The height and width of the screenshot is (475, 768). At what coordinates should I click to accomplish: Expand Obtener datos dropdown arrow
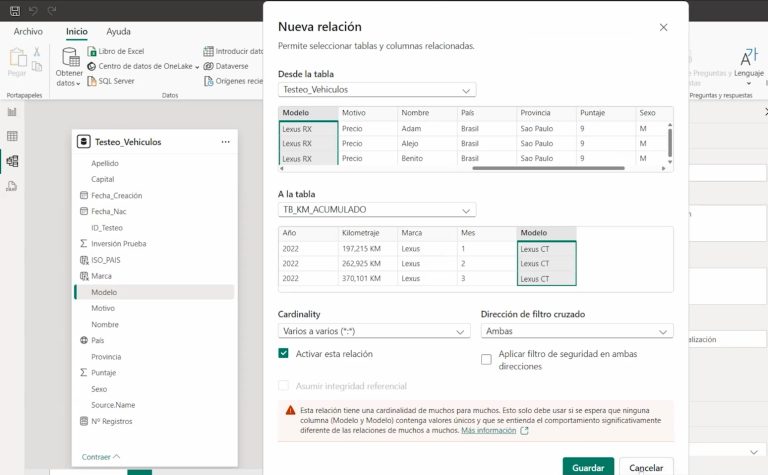tap(78, 84)
